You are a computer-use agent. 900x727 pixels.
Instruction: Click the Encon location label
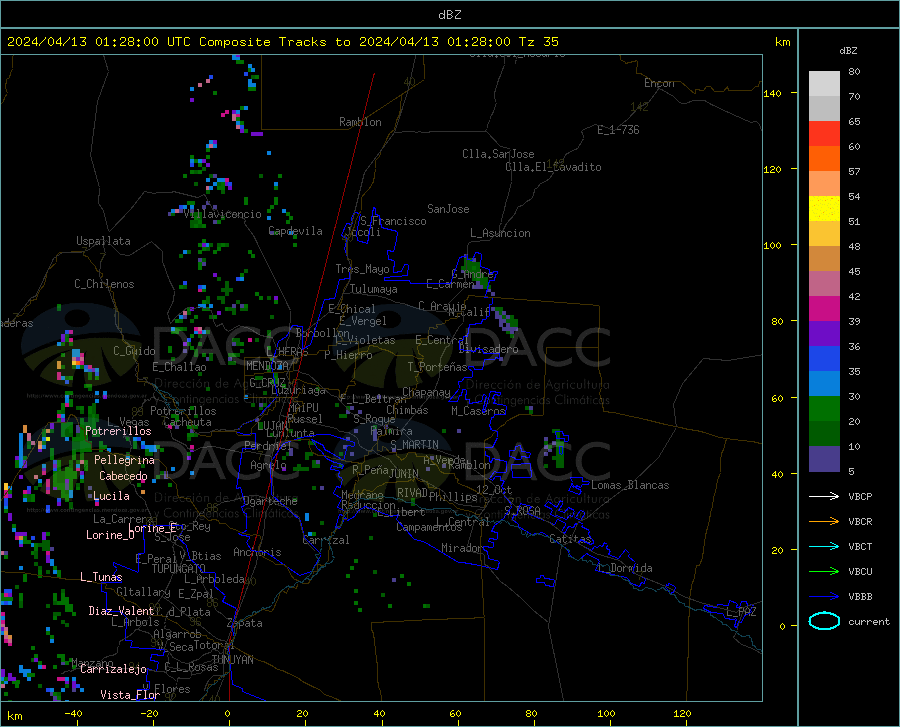click(659, 83)
